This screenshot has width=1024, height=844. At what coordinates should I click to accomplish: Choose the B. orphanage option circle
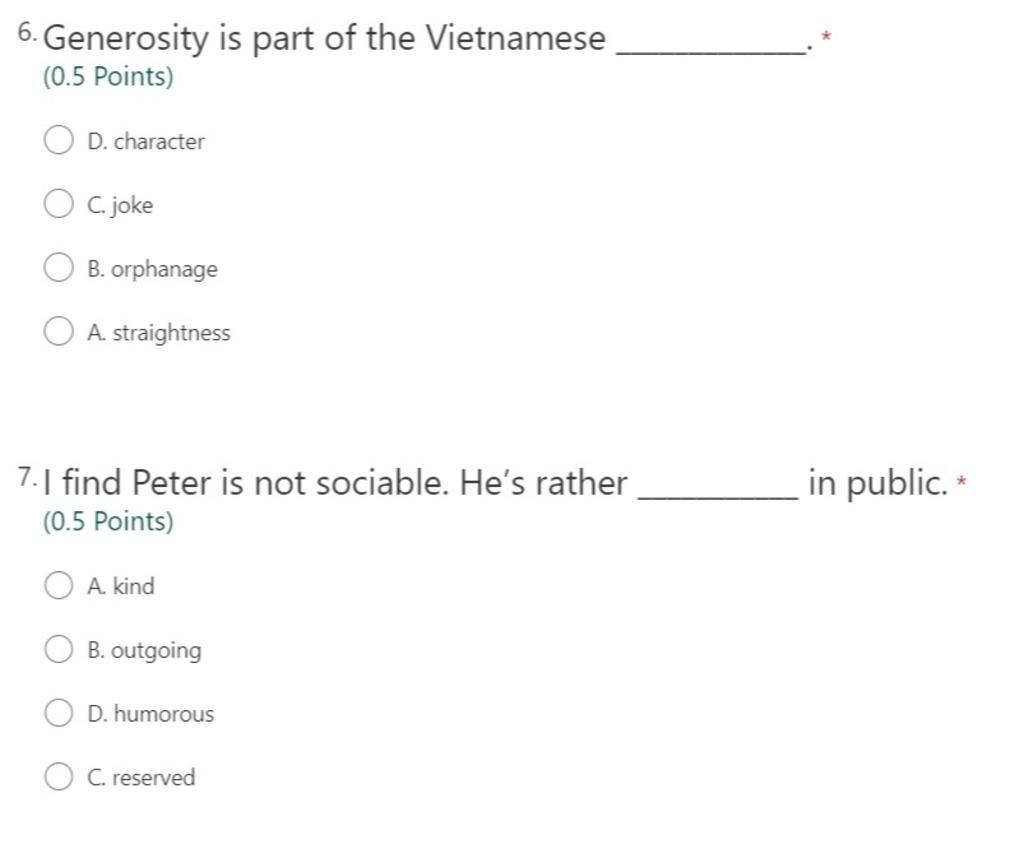click(59, 267)
